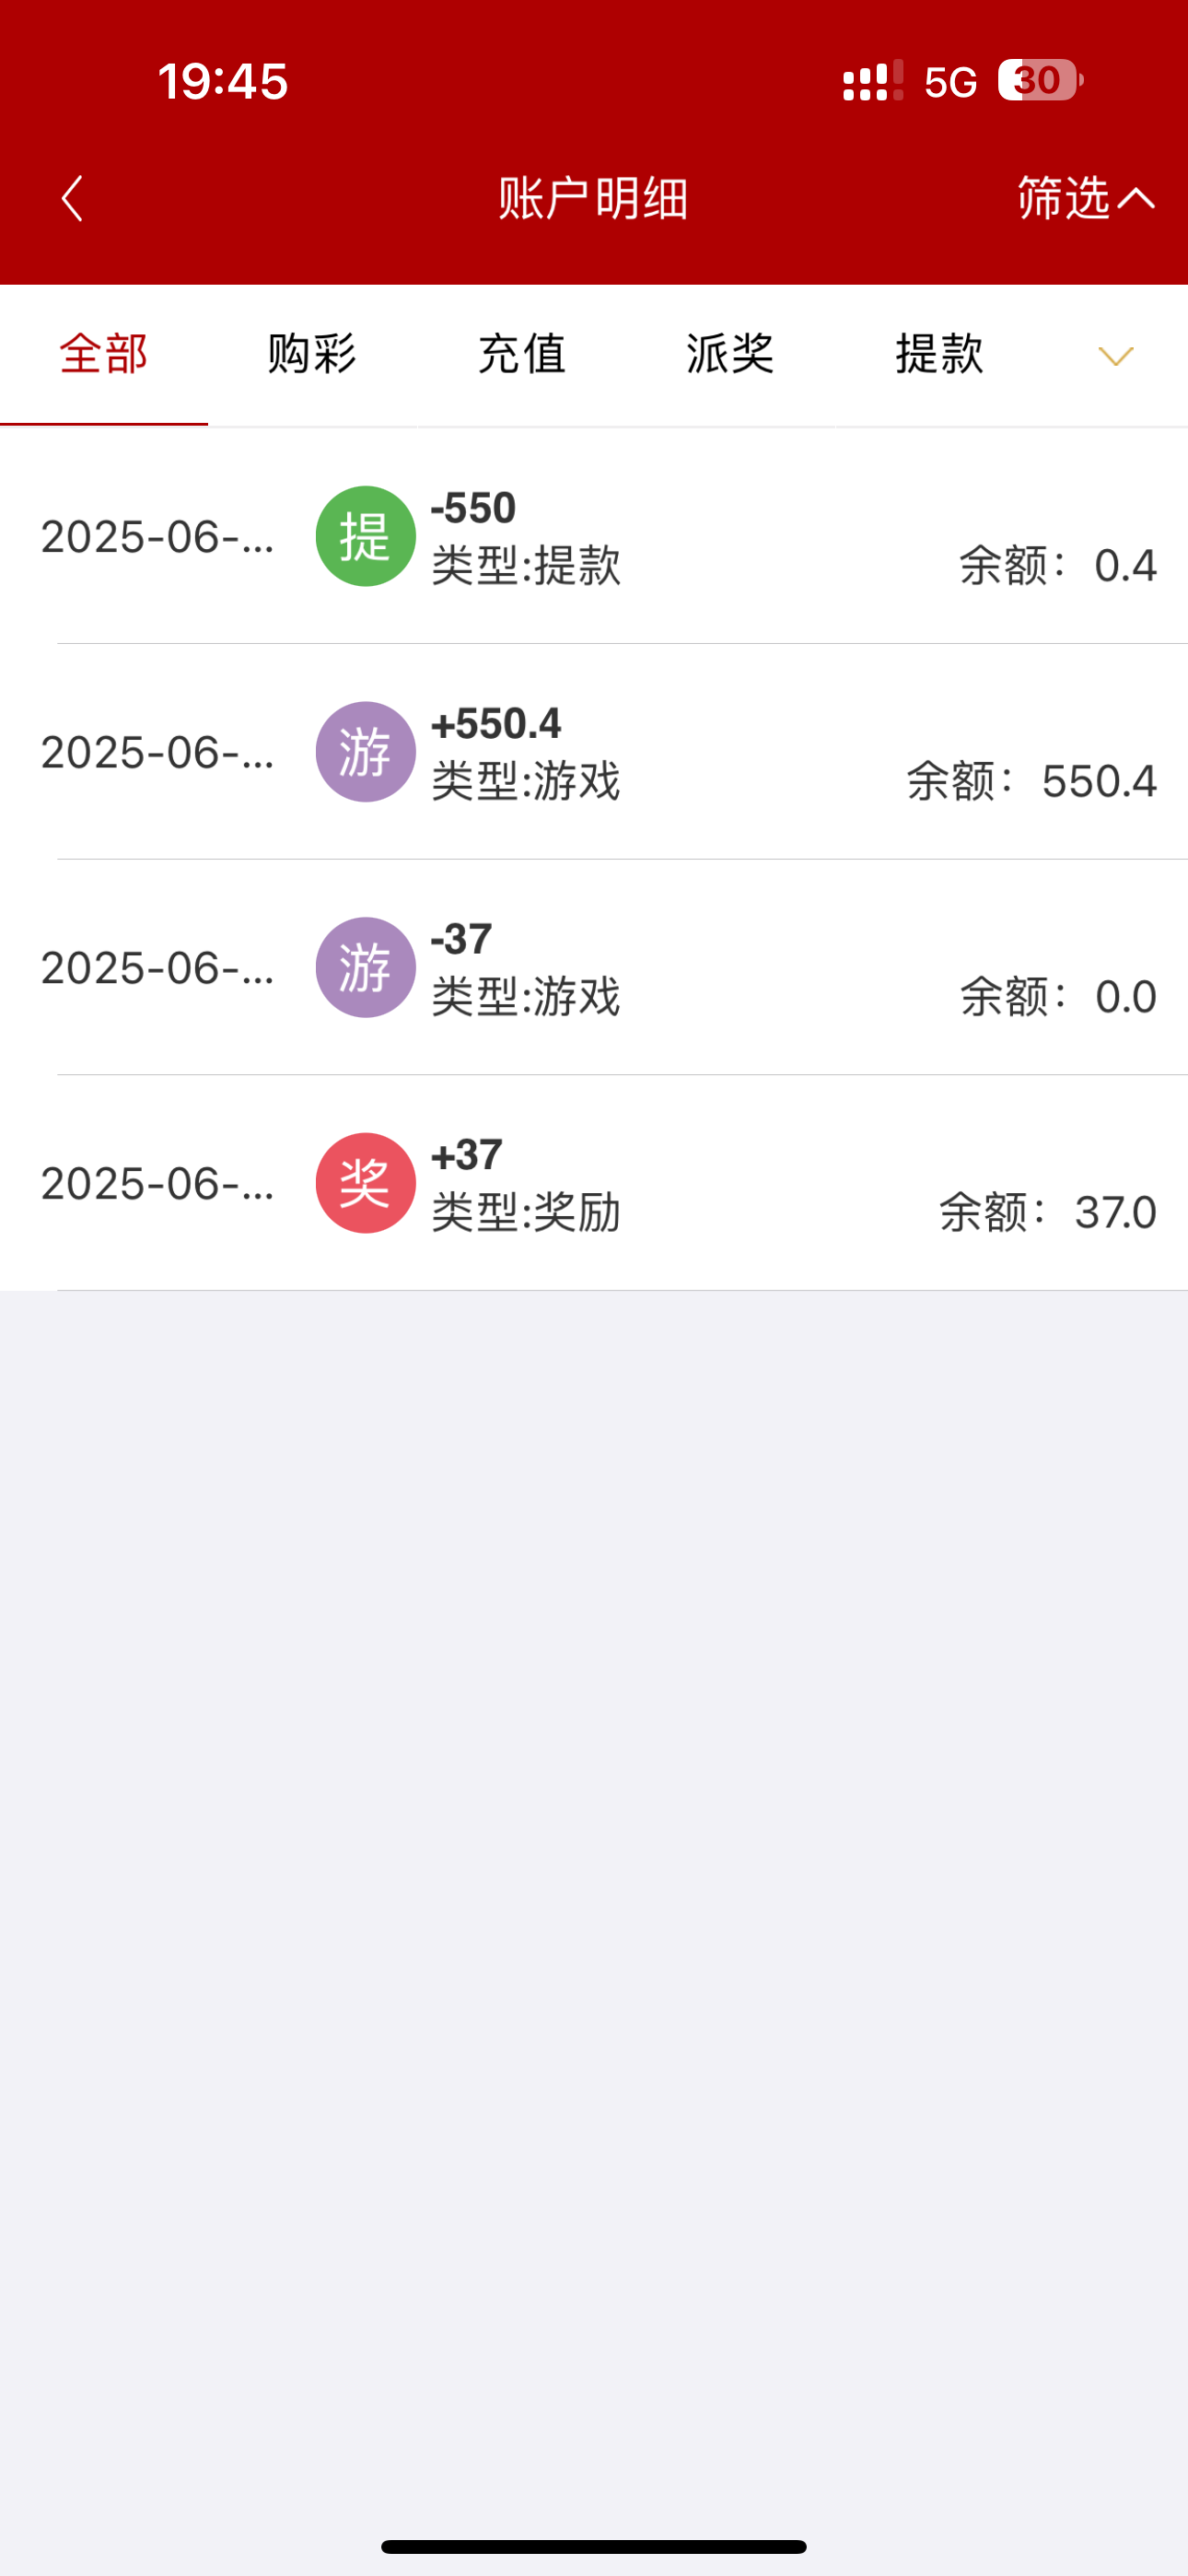Open the 派奖 tab
Viewport: 1188px width, 2576px height.
pyautogui.click(x=730, y=354)
